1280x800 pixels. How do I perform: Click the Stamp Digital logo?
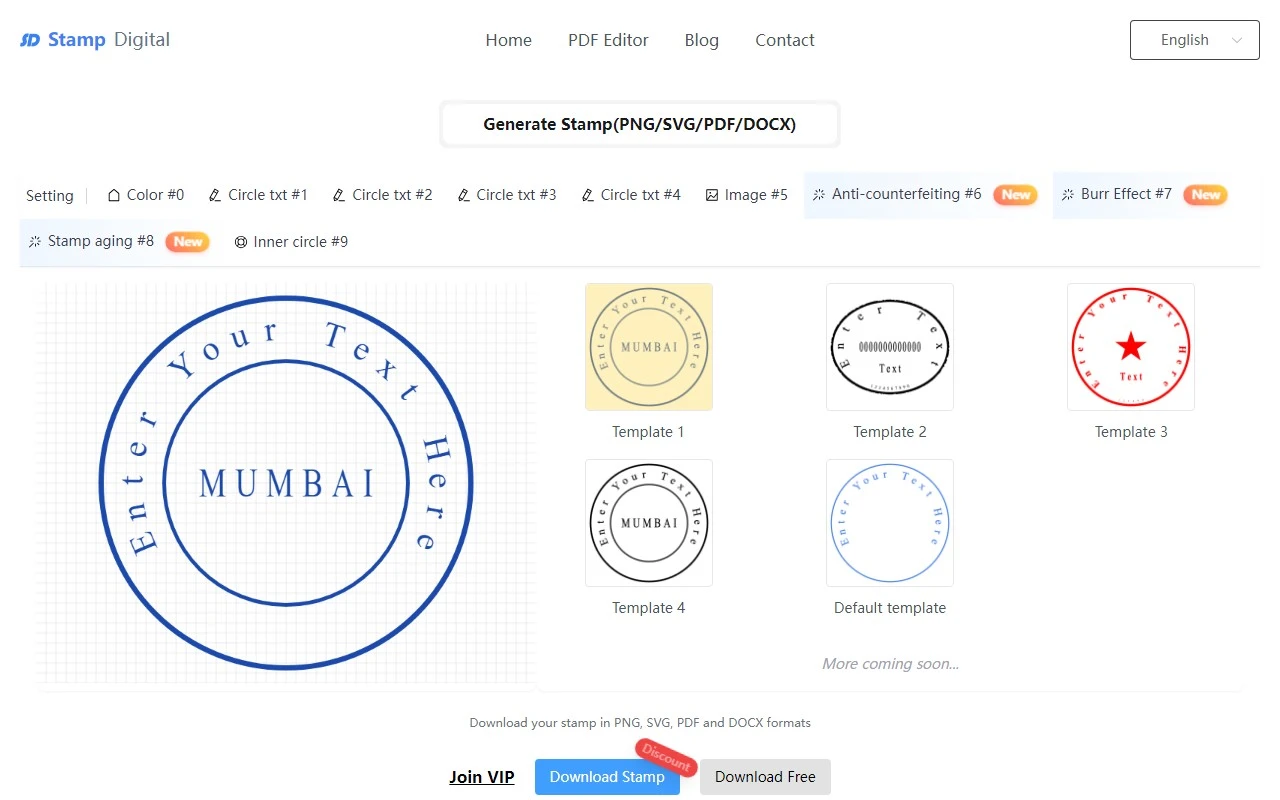[x=95, y=40]
